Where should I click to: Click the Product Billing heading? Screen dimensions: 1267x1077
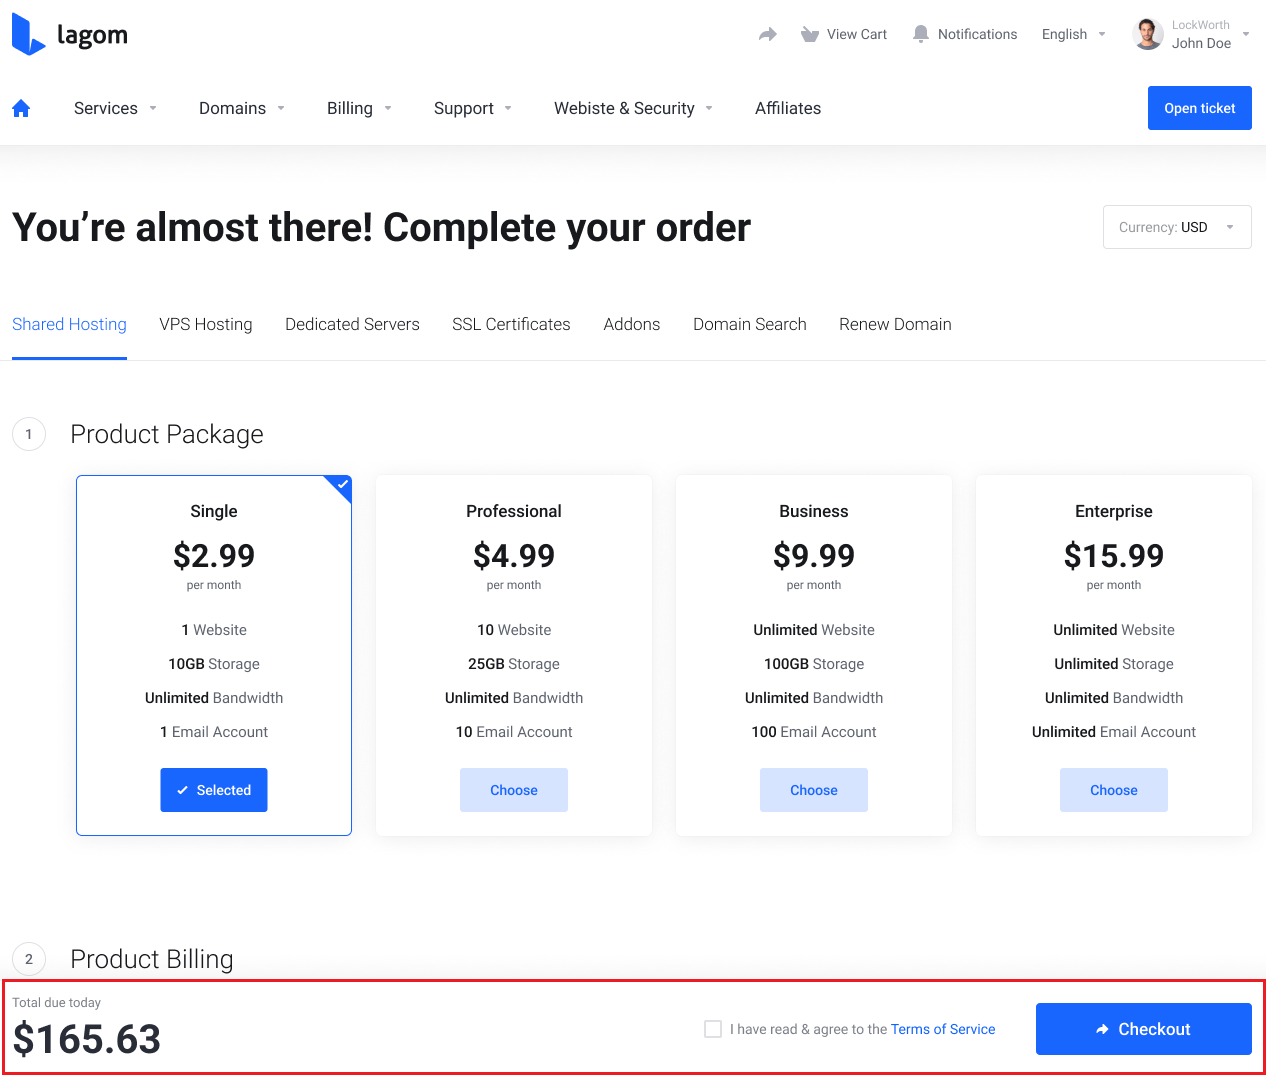(x=152, y=959)
